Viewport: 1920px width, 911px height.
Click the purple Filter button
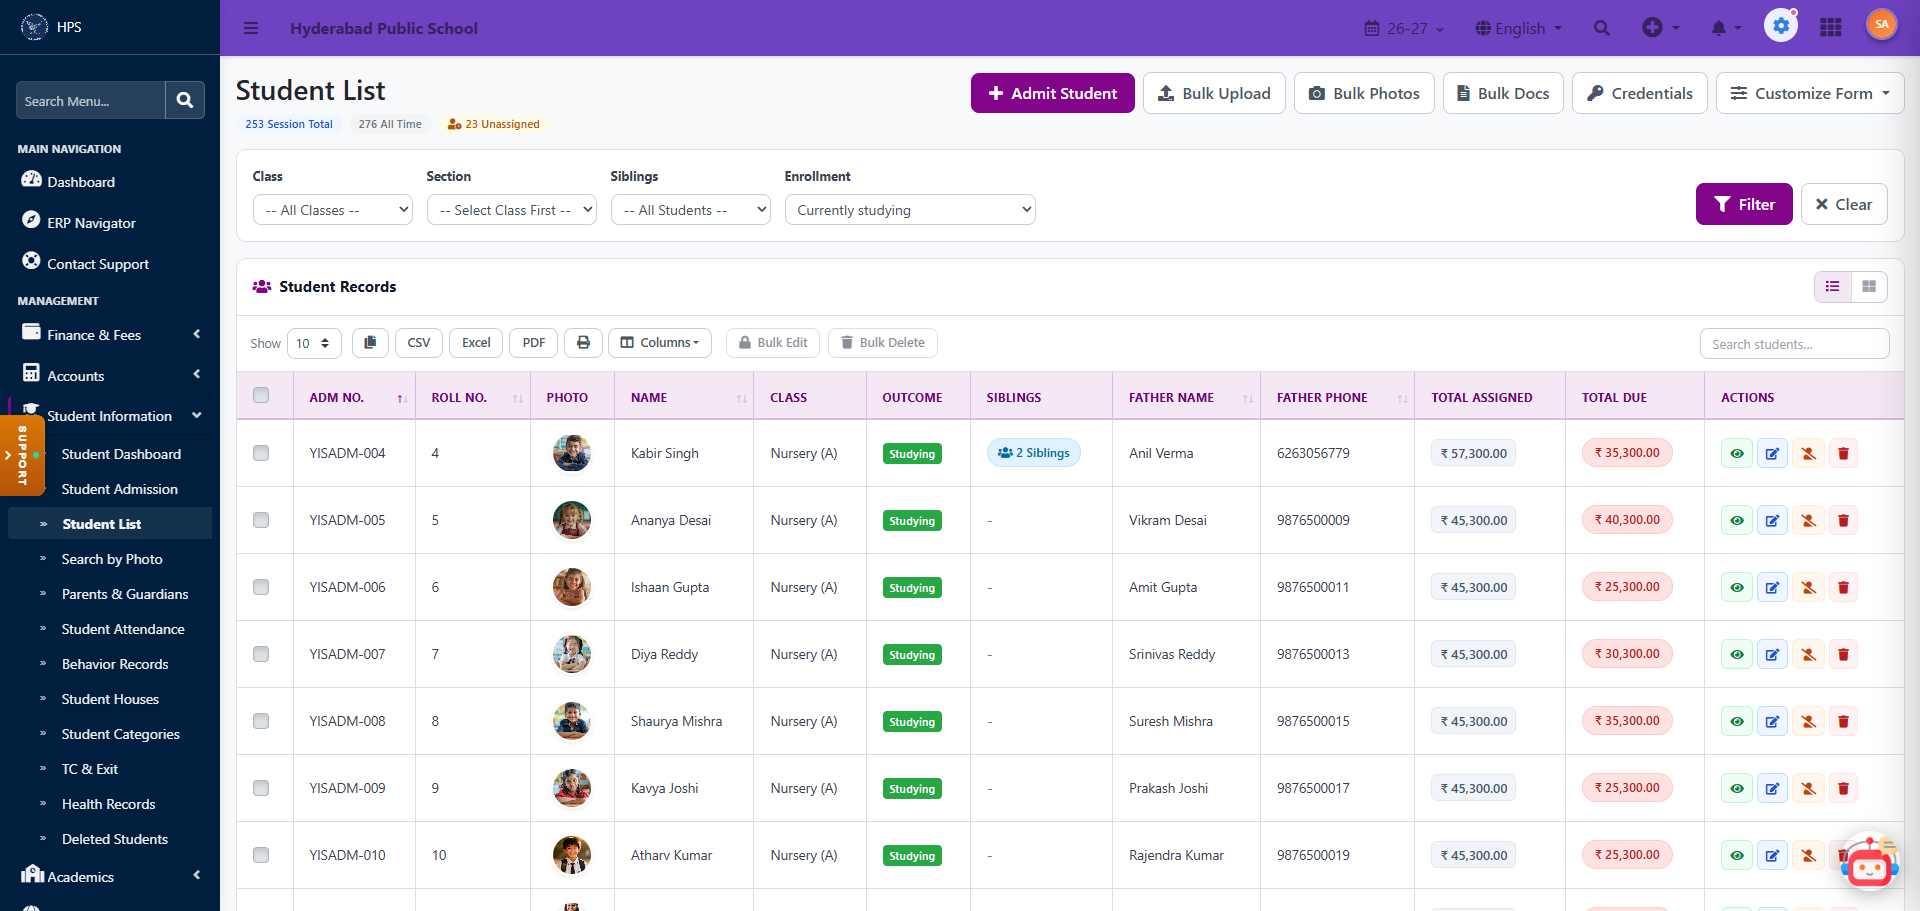1744,204
